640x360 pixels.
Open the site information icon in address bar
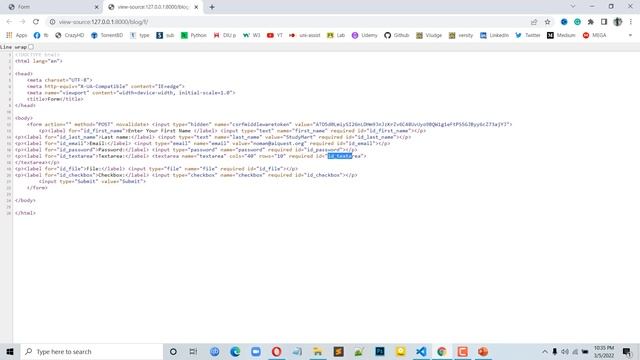pyautogui.click(x=52, y=22)
